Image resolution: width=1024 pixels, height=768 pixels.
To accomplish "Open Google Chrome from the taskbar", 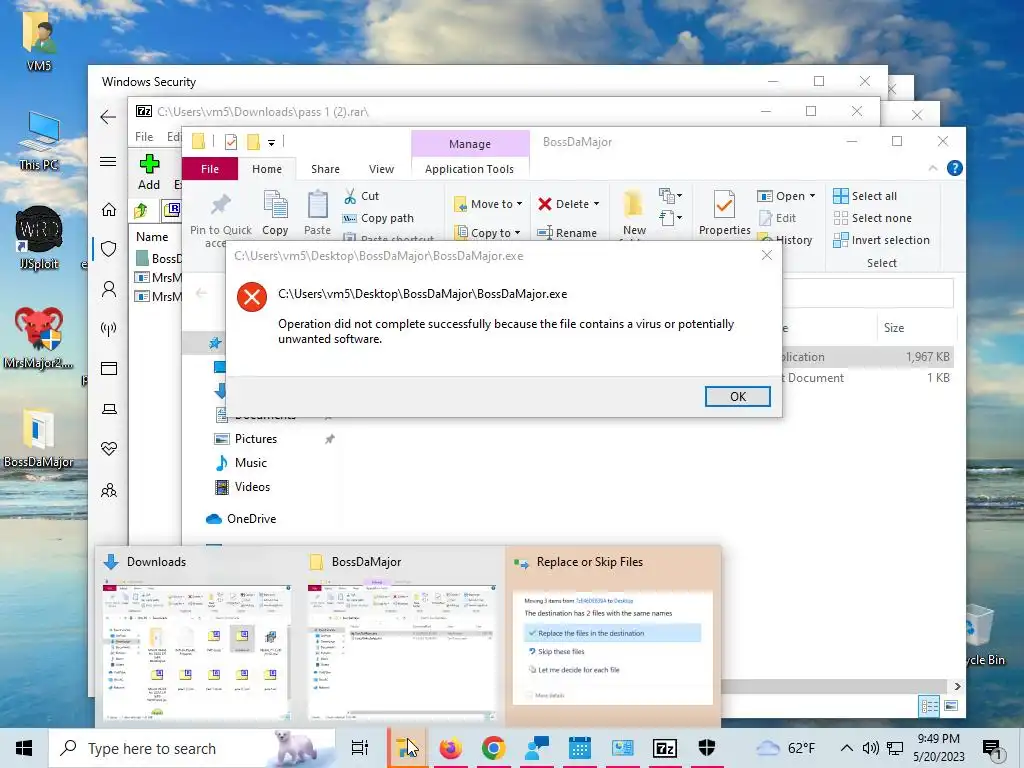I will (494, 748).
